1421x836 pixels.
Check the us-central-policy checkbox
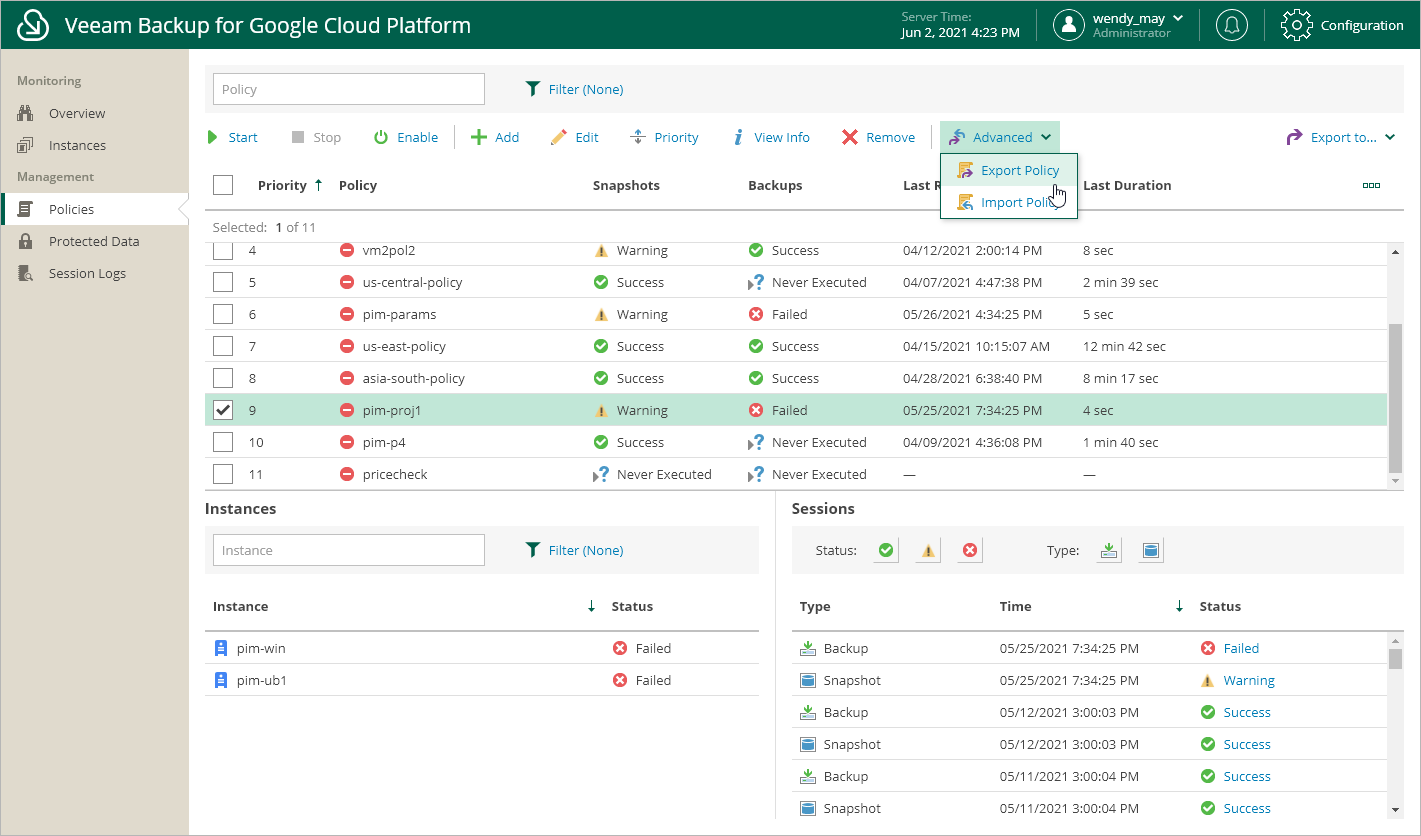223,282
